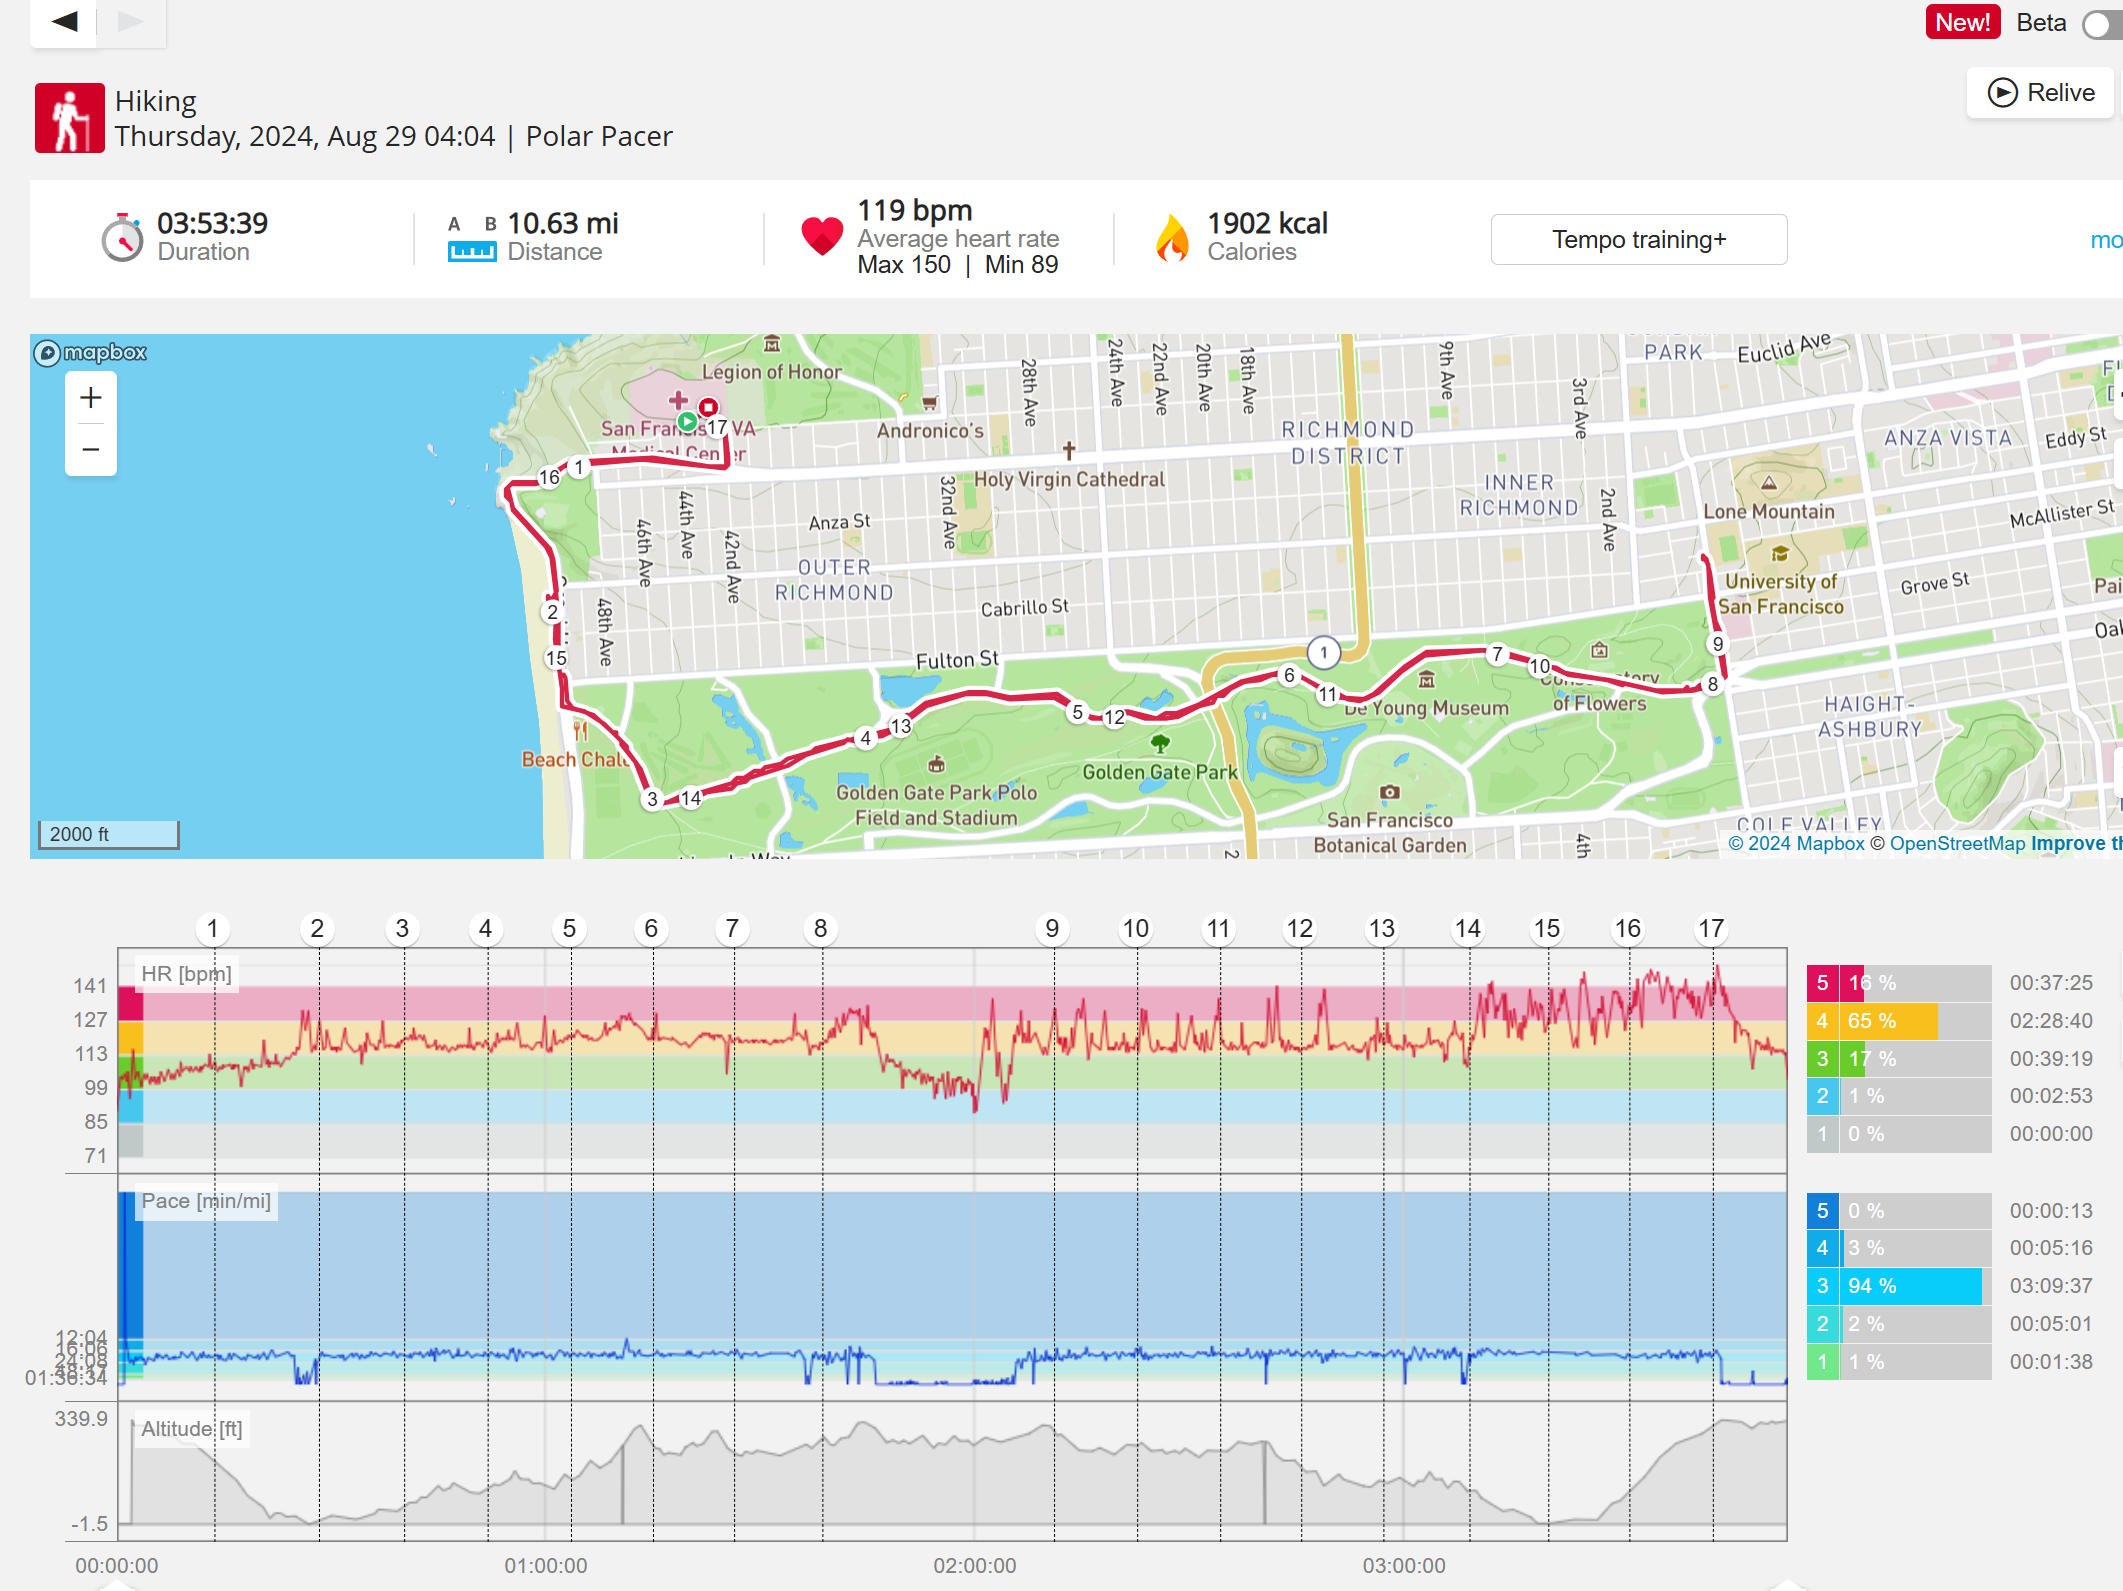Screen dimensions: 2123x1591
Task: Open the OpenStreetMap attribution link
Action: point(1956,843)
